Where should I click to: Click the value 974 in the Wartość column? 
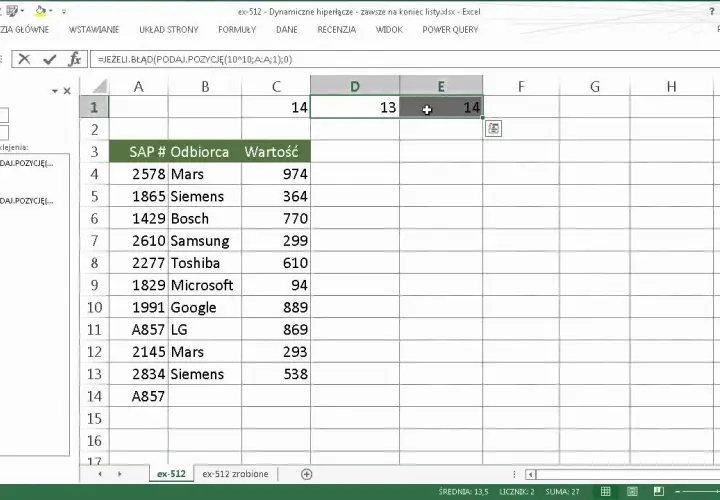[x=276, y=174]
